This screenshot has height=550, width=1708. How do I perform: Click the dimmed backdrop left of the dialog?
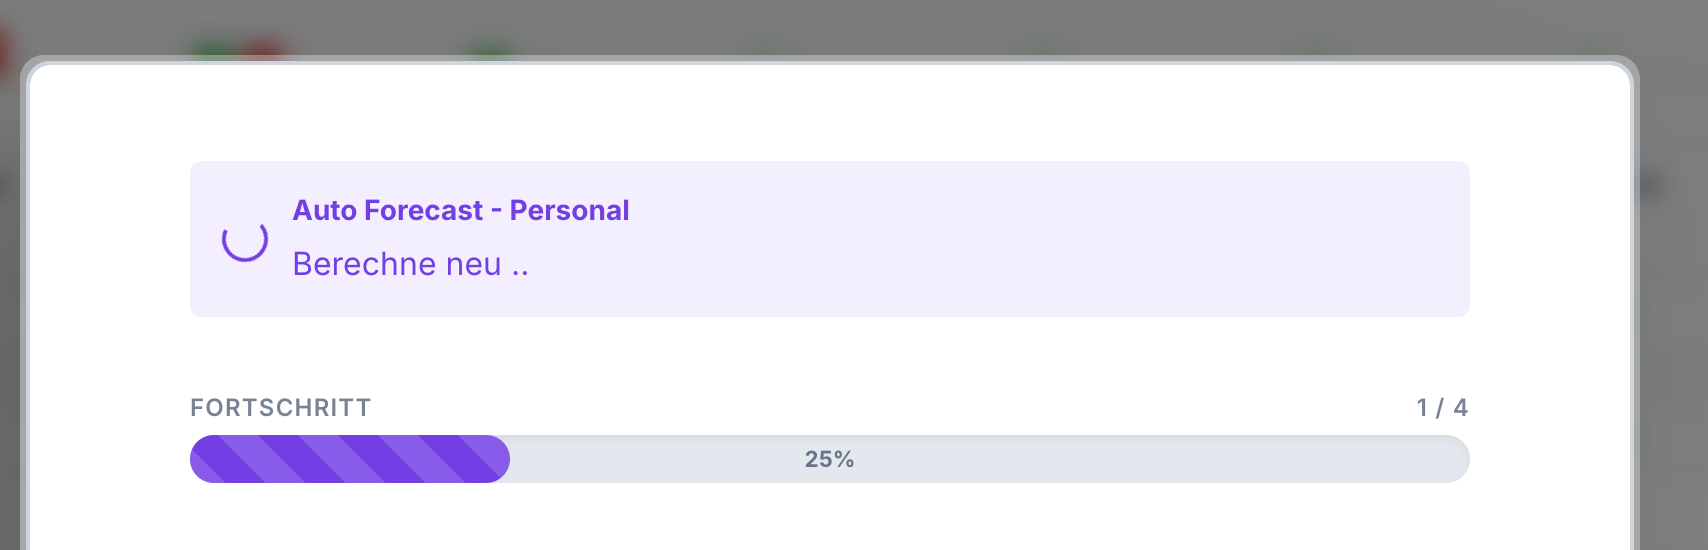(10, 300)
